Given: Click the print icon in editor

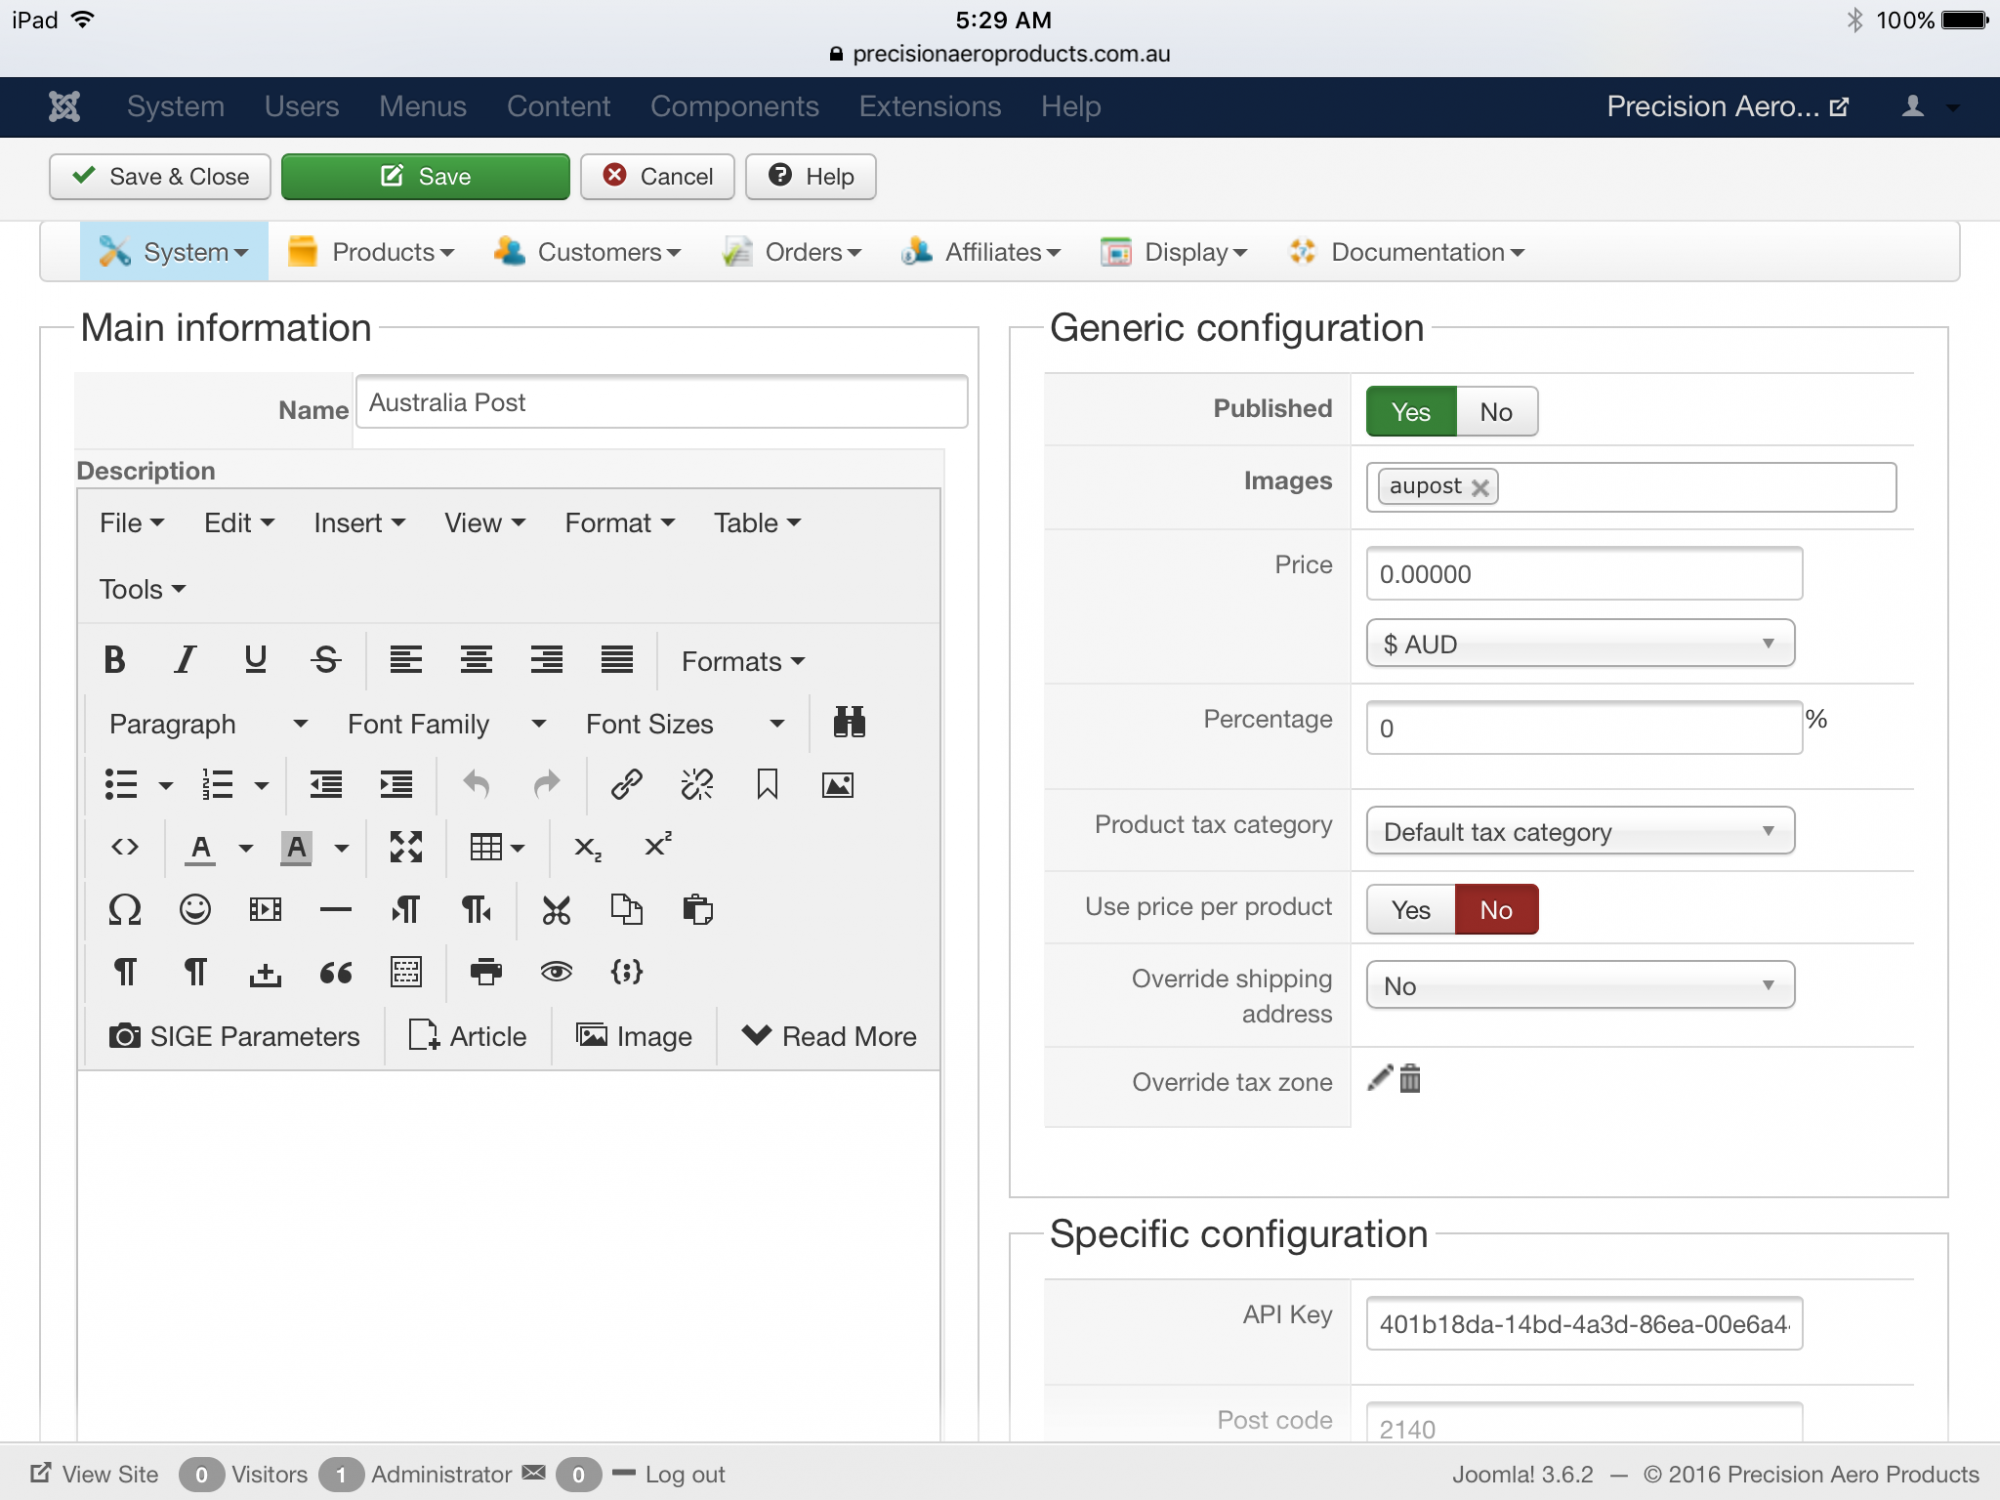Looking at the screenshot, I should [x=486, y=971].
